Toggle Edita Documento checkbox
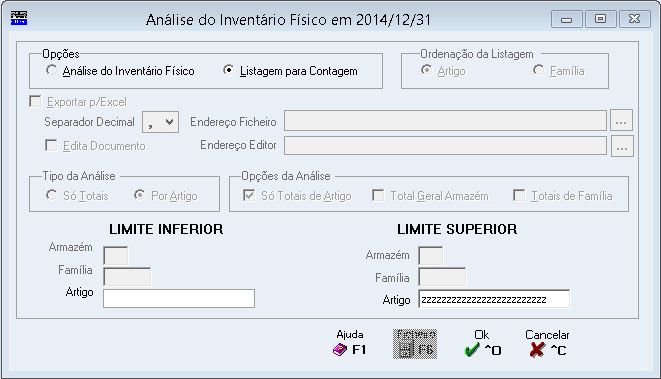Screen dimensions: 661x379 [x=51, y=145]
